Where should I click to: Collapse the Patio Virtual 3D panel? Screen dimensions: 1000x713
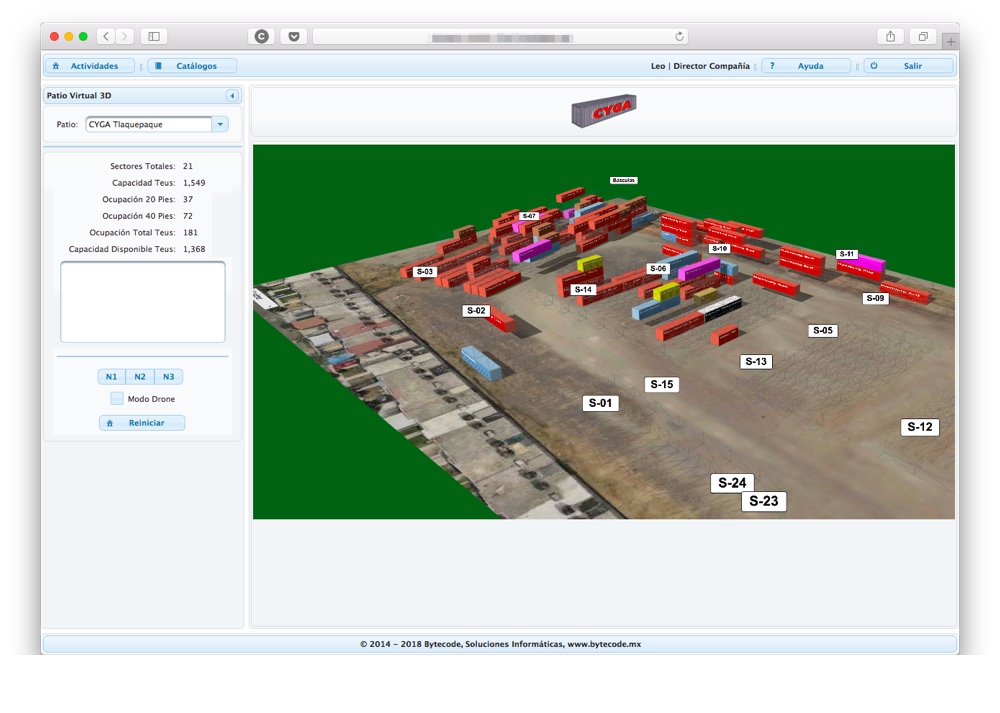pos(232,96)
